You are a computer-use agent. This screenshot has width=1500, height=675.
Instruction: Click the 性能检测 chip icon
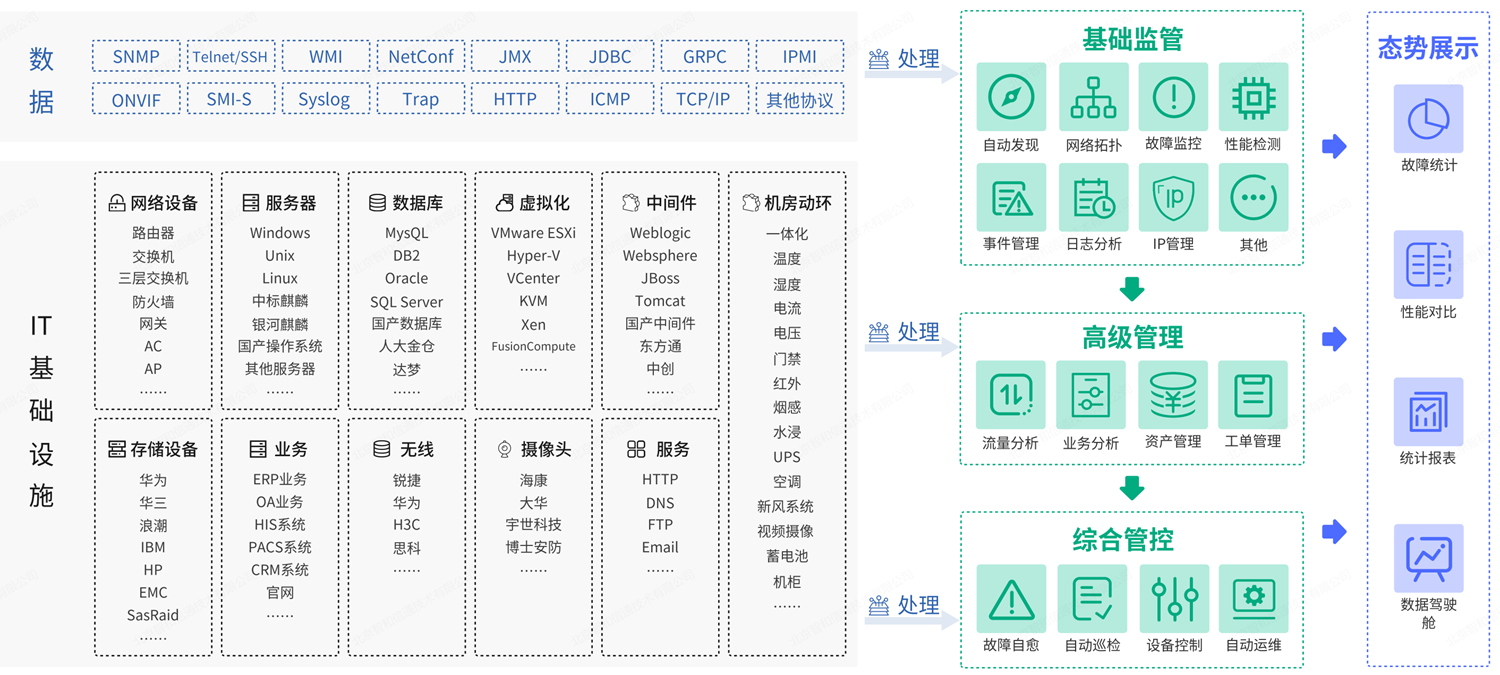click(x=1253, y=98)
